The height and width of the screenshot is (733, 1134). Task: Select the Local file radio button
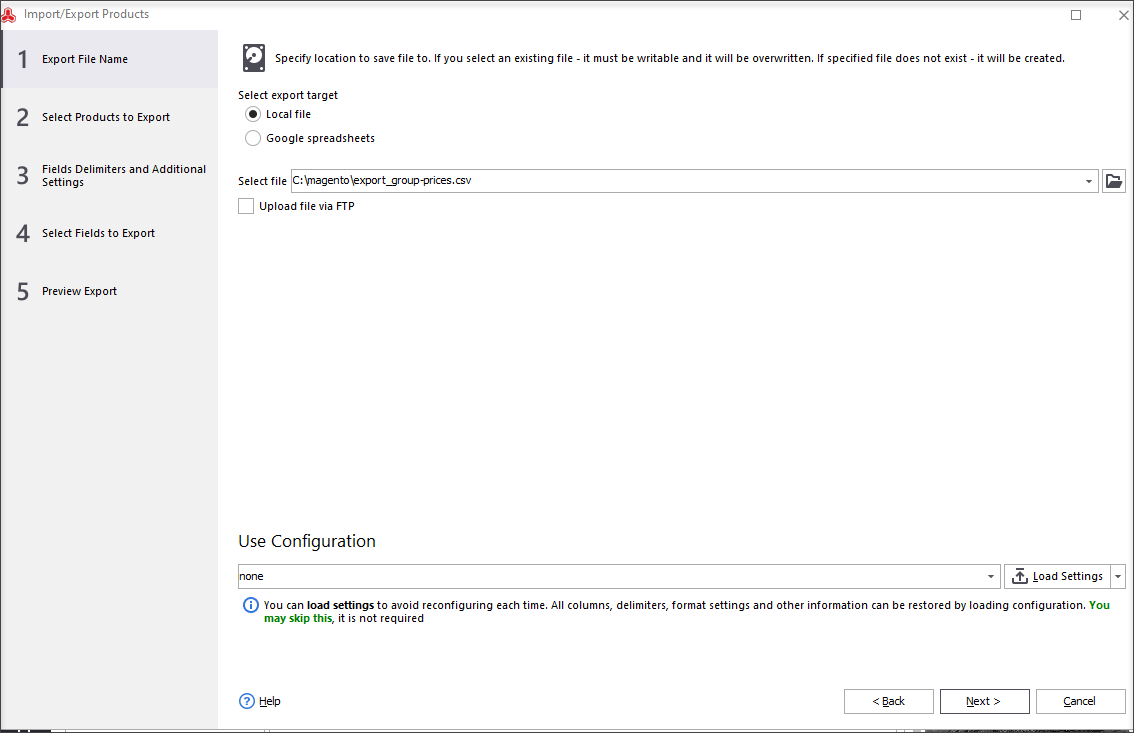coord(252,114)
